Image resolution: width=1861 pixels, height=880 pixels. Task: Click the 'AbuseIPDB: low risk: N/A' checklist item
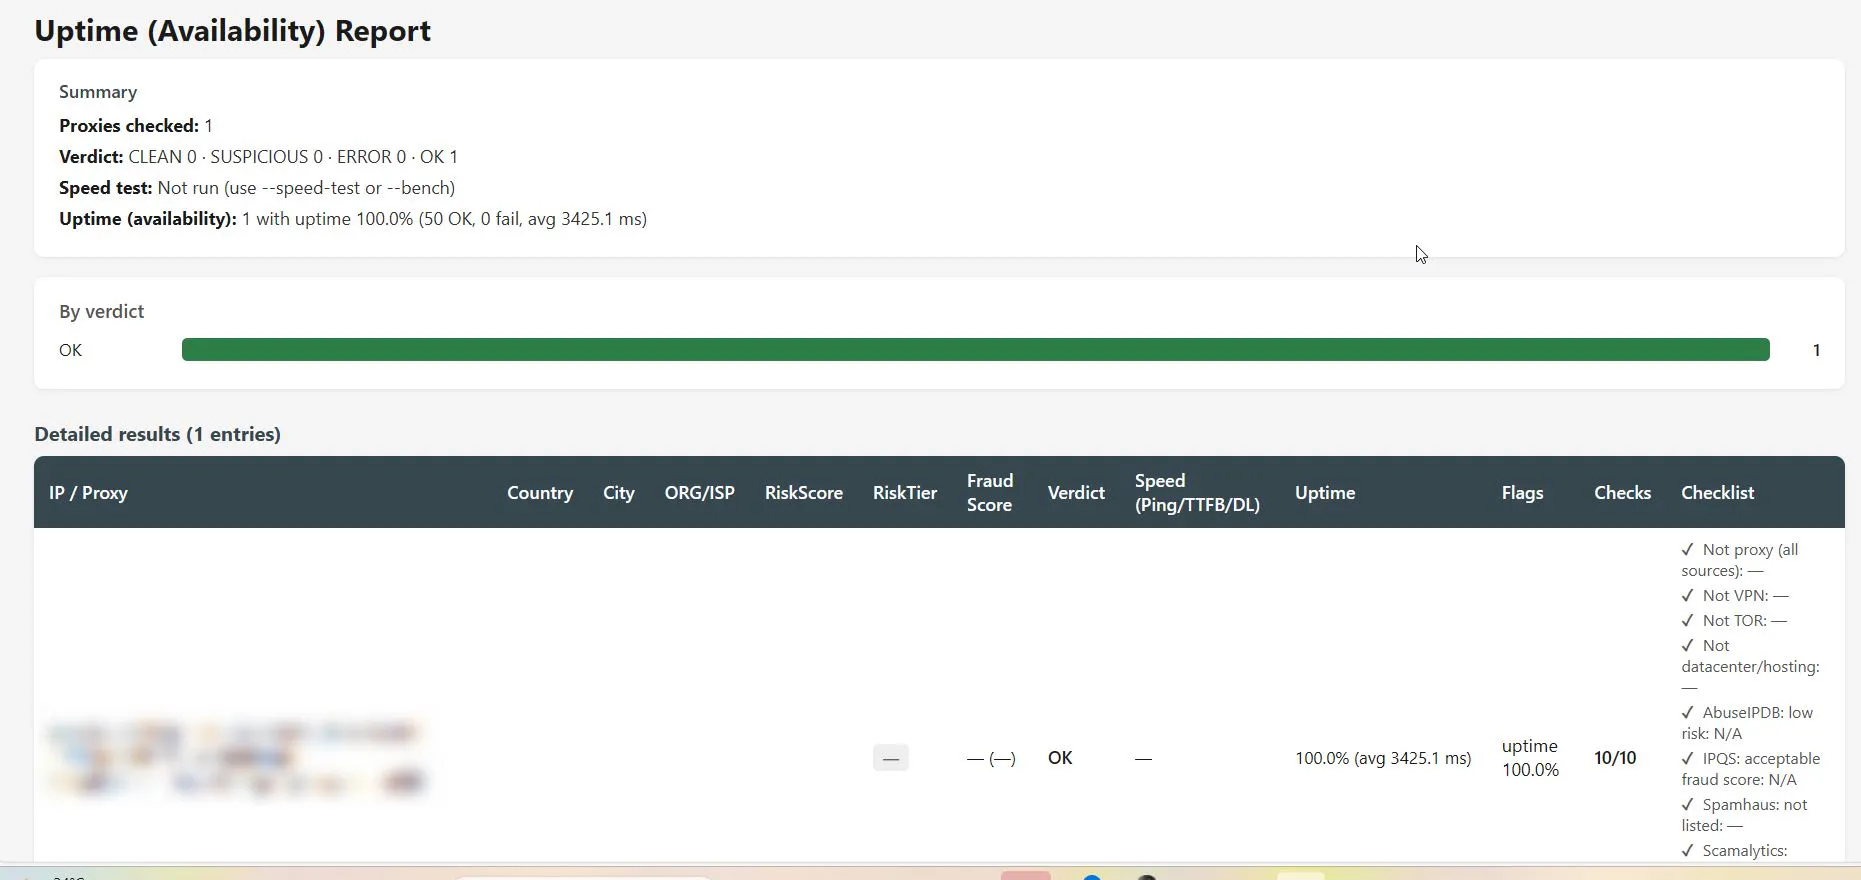pyautogui.click(x=1747, y=723)
